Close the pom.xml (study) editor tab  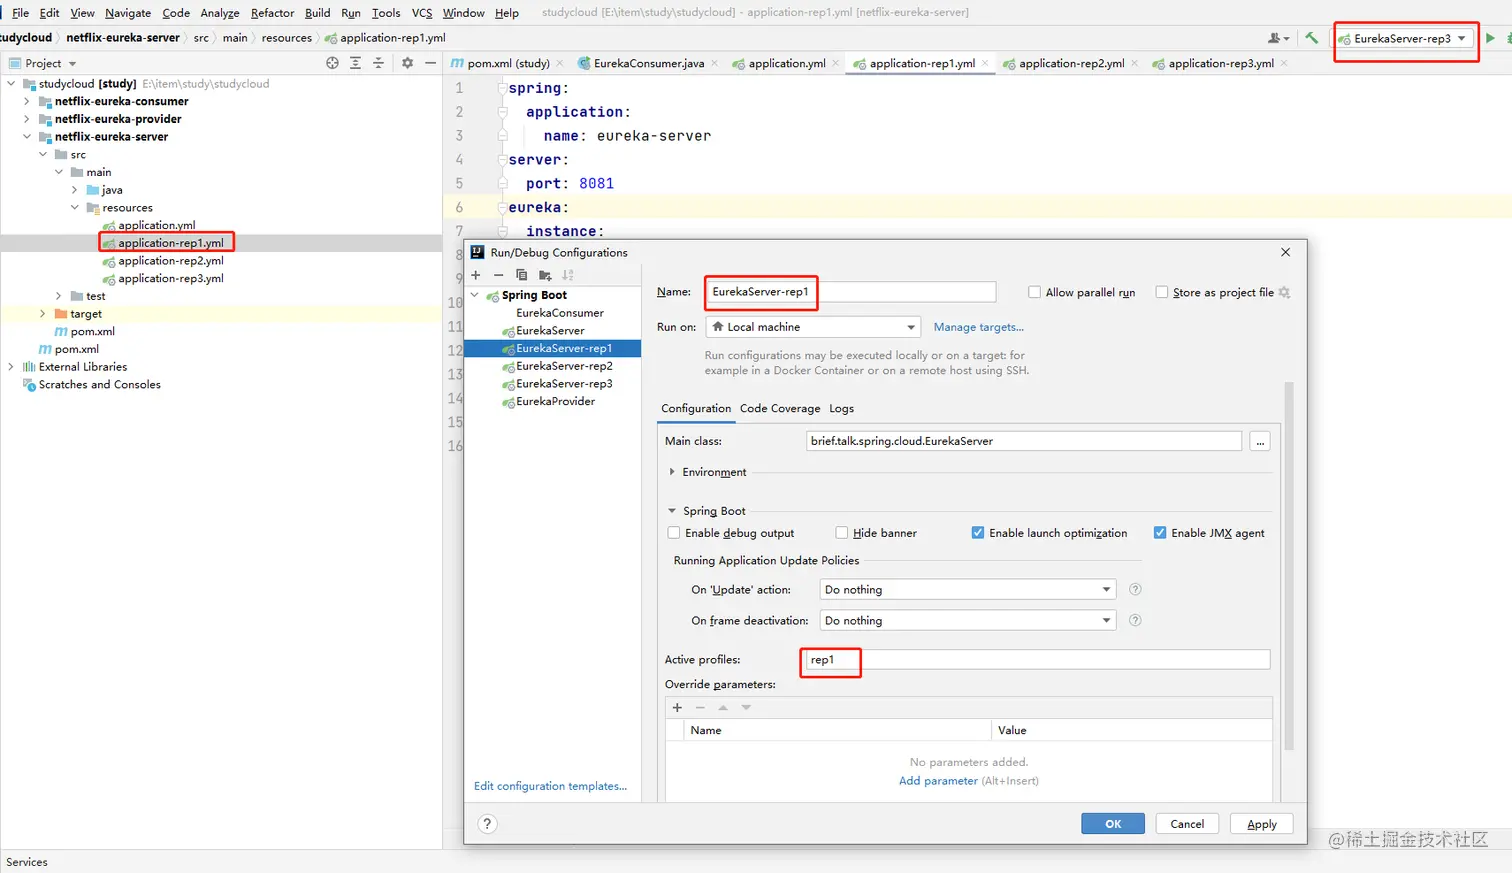tap(560, 63)
